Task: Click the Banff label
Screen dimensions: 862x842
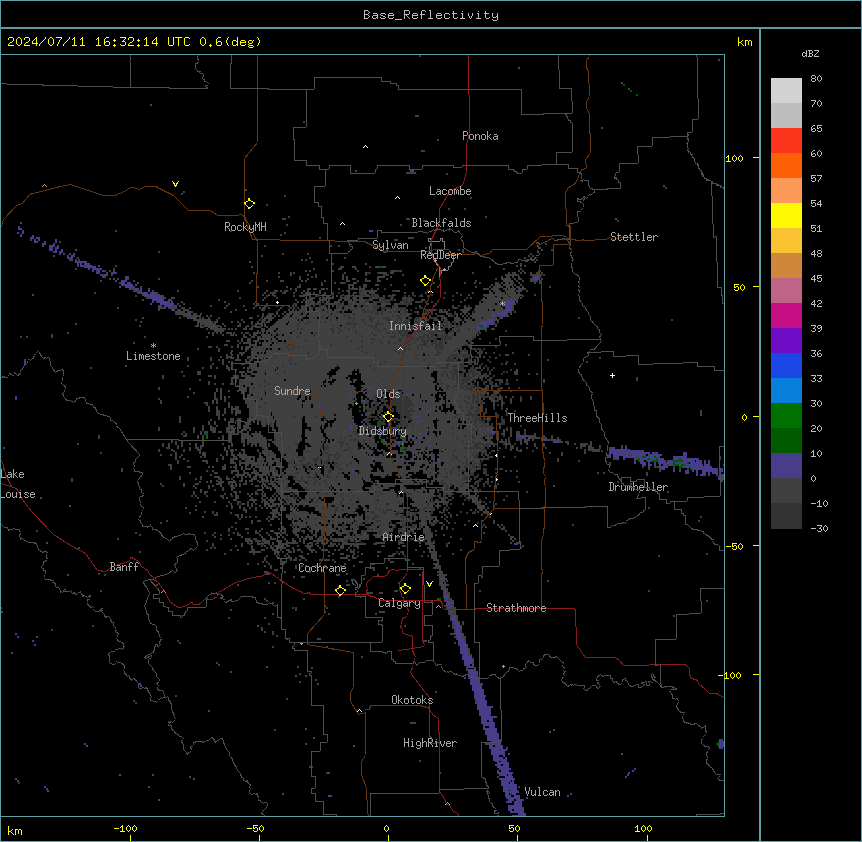Action: coord(124,567)
